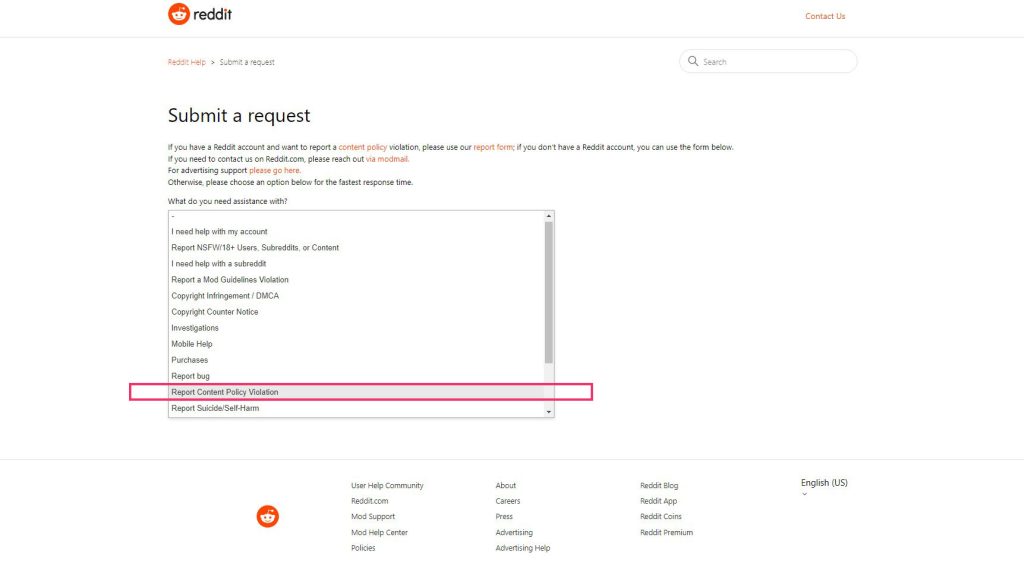Click the listbox scroll down arrow
Viewport: 1024px width, 572px height.
[x=548, y=411]
